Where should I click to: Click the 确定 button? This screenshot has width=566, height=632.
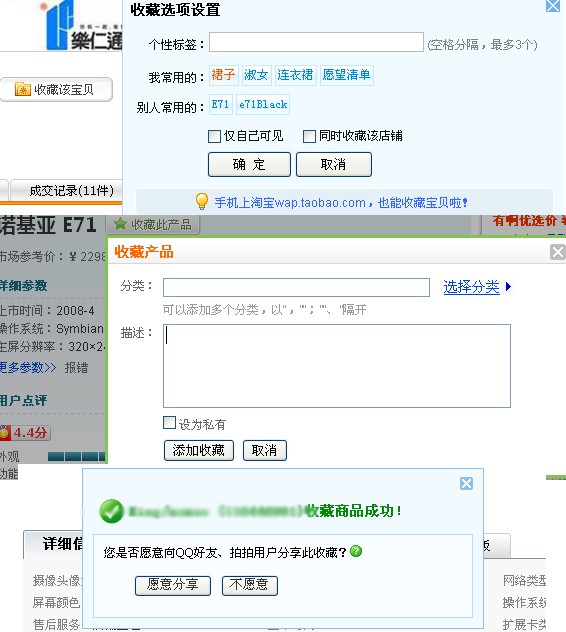click(x=249, y=164)
